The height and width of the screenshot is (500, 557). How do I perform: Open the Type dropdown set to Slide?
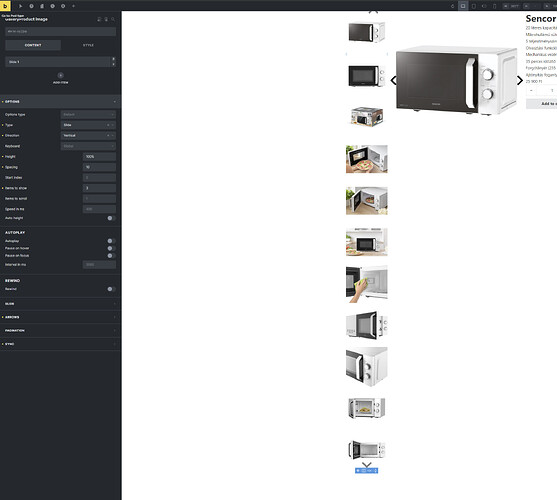tap(88, 125)
